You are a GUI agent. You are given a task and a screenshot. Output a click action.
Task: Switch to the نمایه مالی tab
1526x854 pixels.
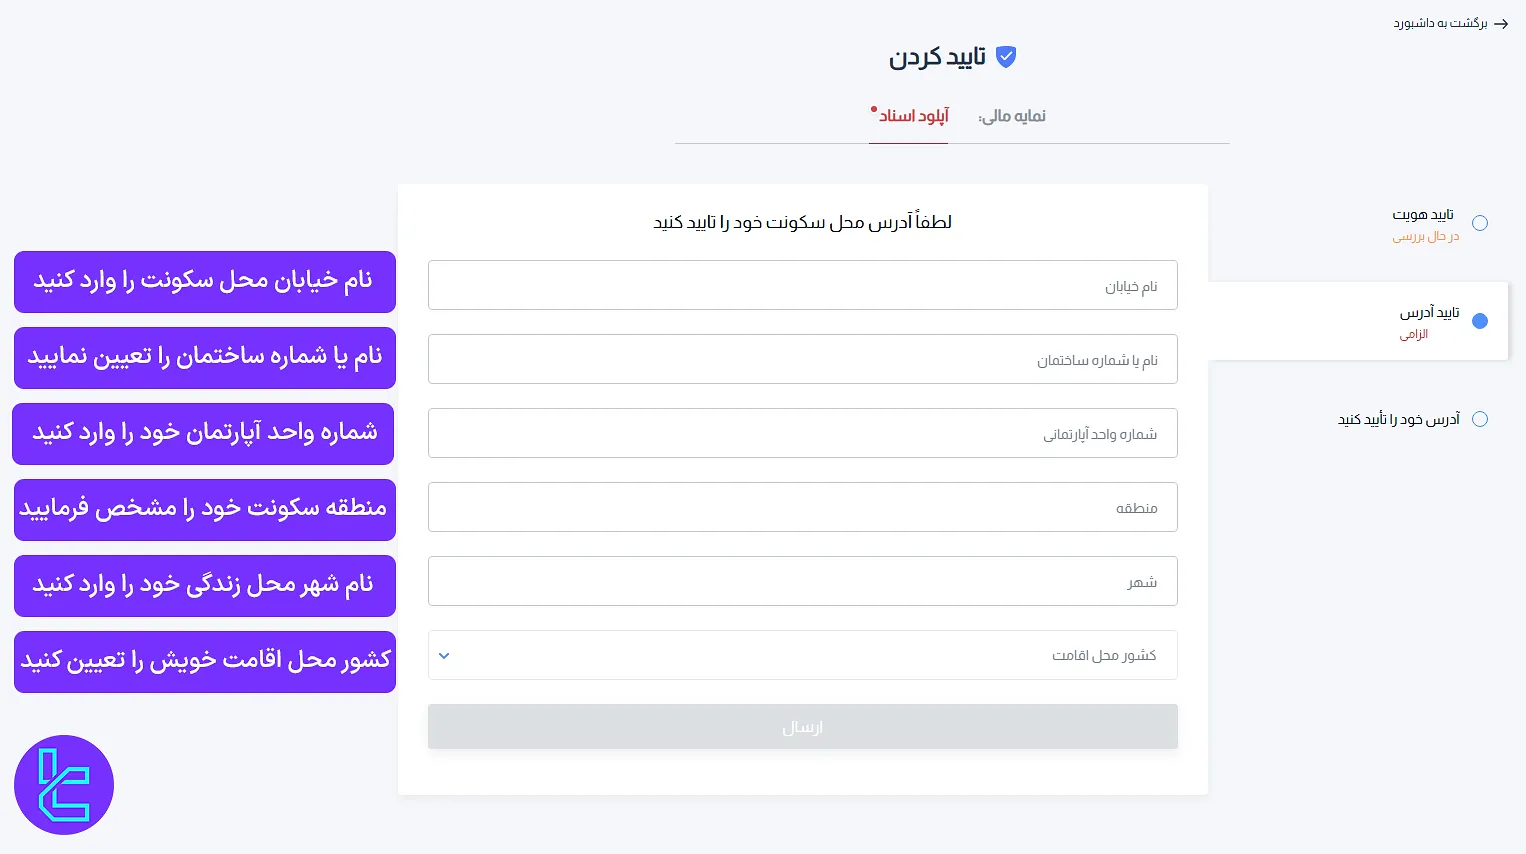click(x=1011, y=116)
